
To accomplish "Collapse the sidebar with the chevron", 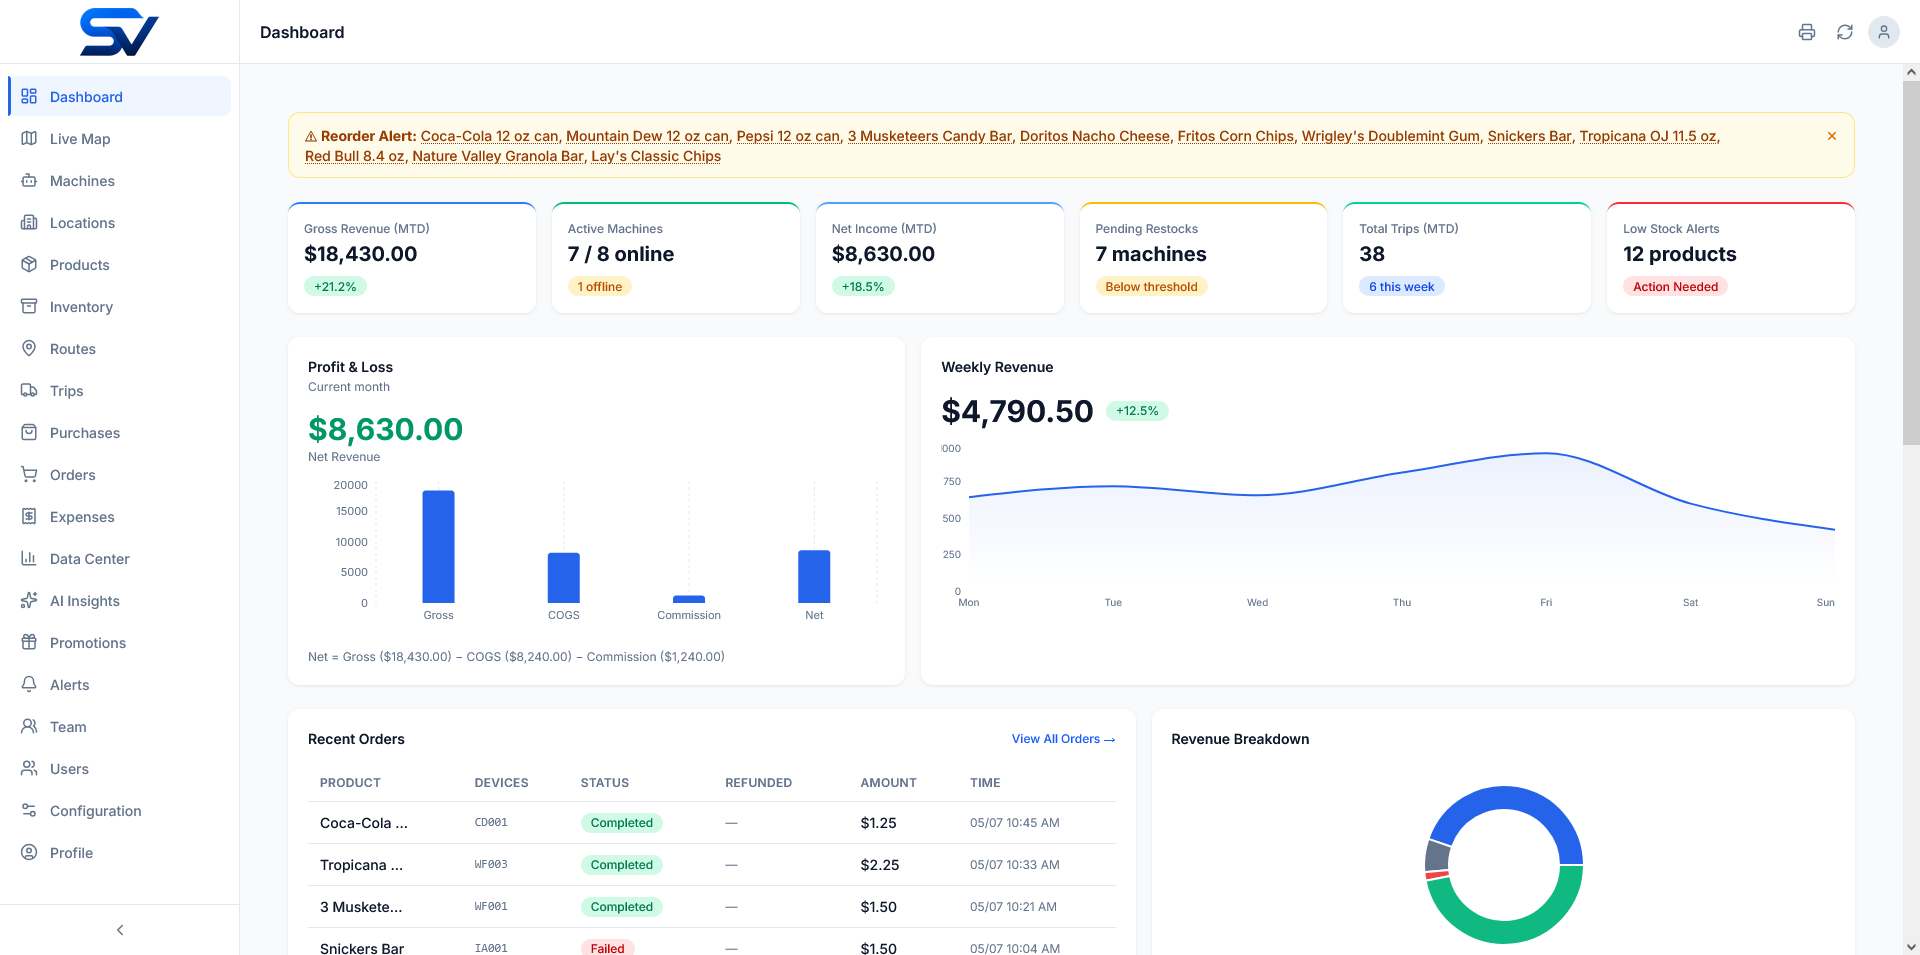I will point(120,930).
